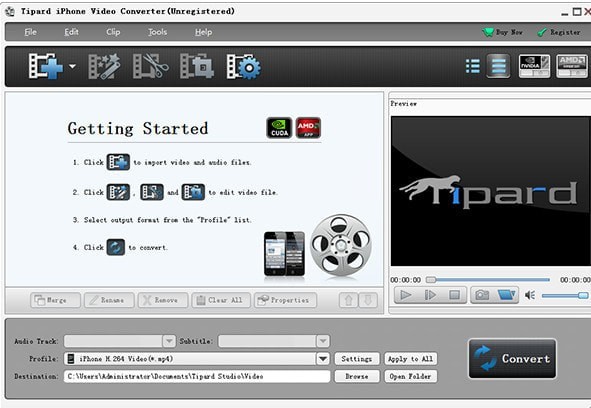This screenshot has height=408, width=591.
Task: Toggle NVIDIA CUDA acceleration button
Action: point(534,66)
